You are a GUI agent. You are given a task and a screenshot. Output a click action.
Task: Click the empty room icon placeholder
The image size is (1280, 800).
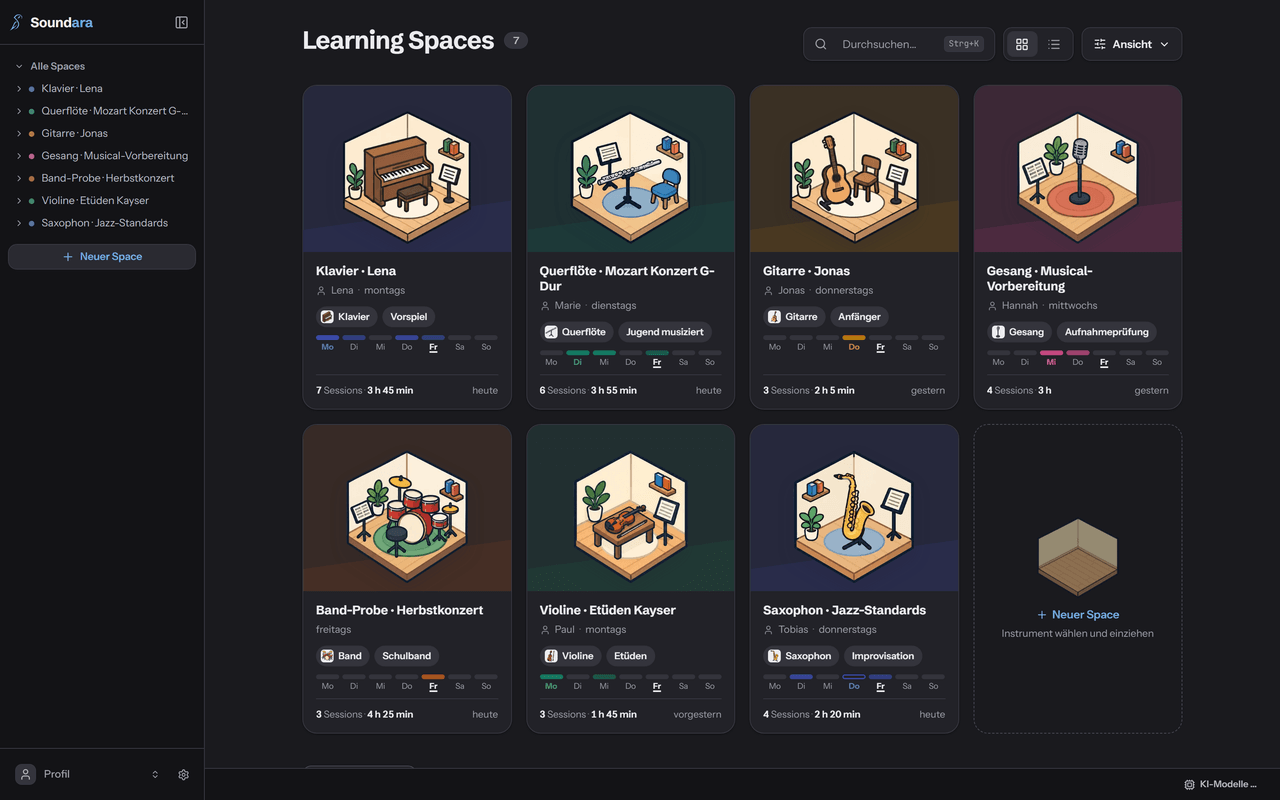point(1078,558)
